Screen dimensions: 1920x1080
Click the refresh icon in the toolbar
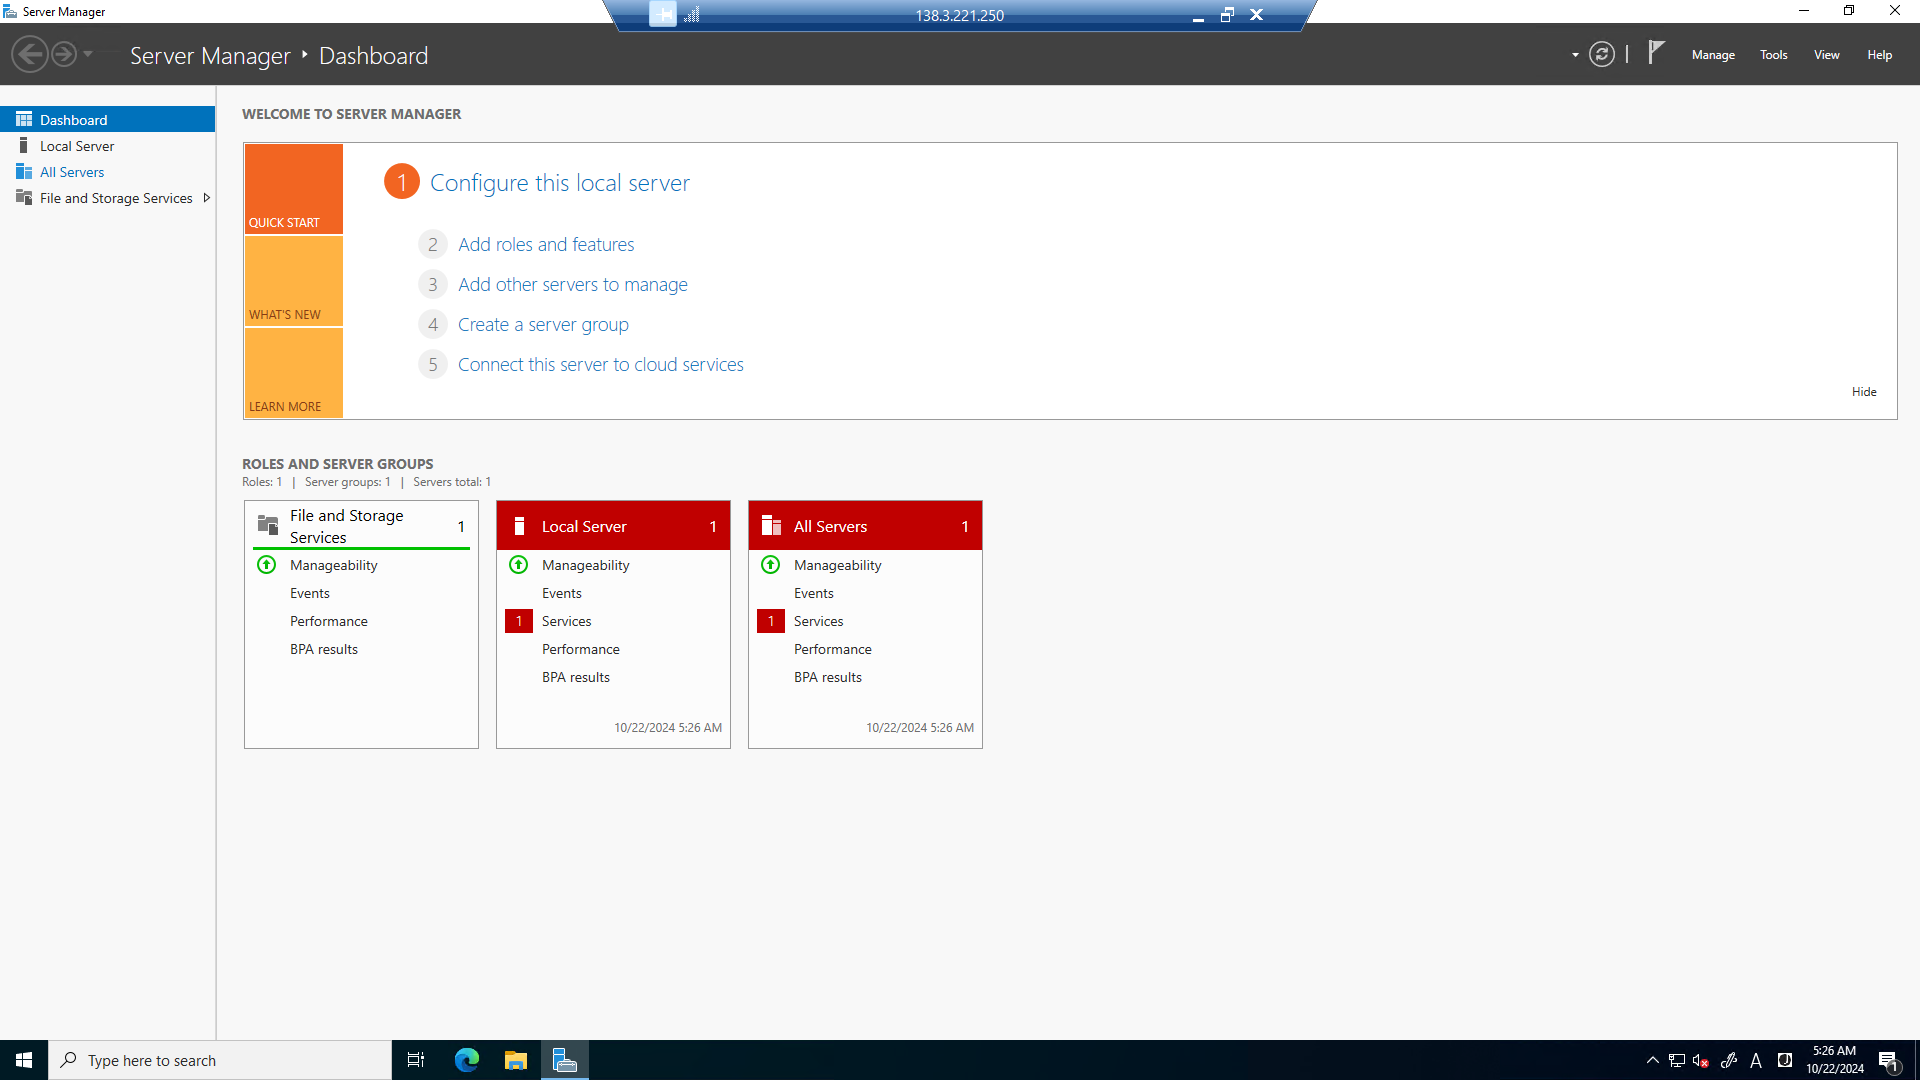[x=1601, y=54]
